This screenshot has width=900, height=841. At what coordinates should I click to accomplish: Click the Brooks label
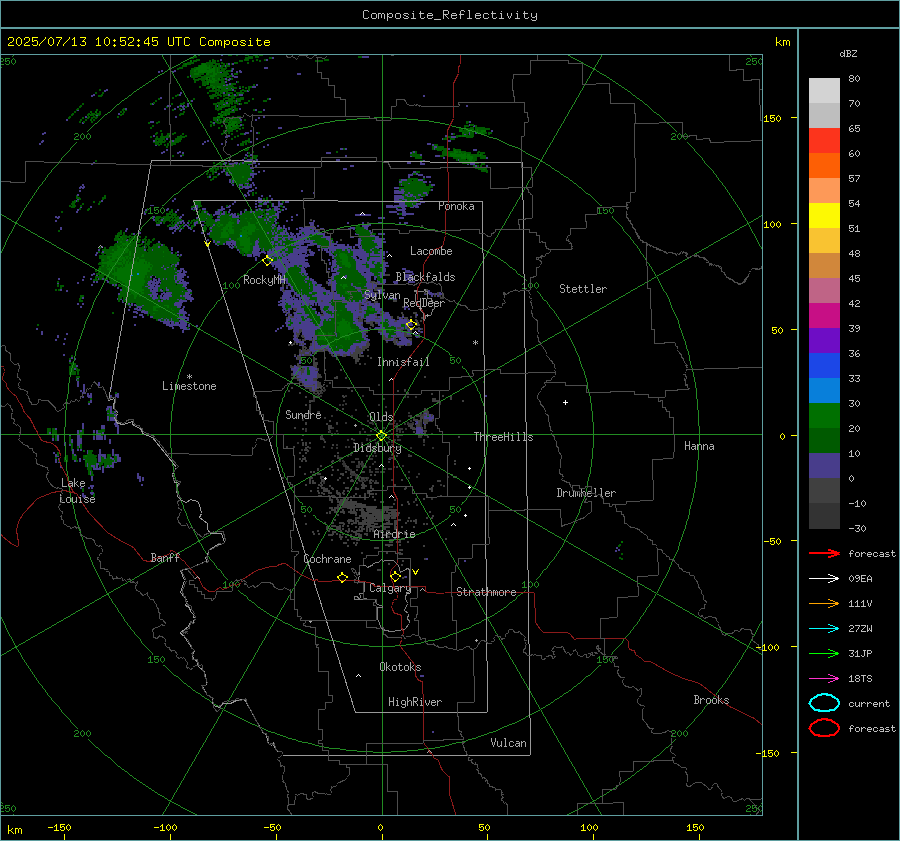(711, 700)
